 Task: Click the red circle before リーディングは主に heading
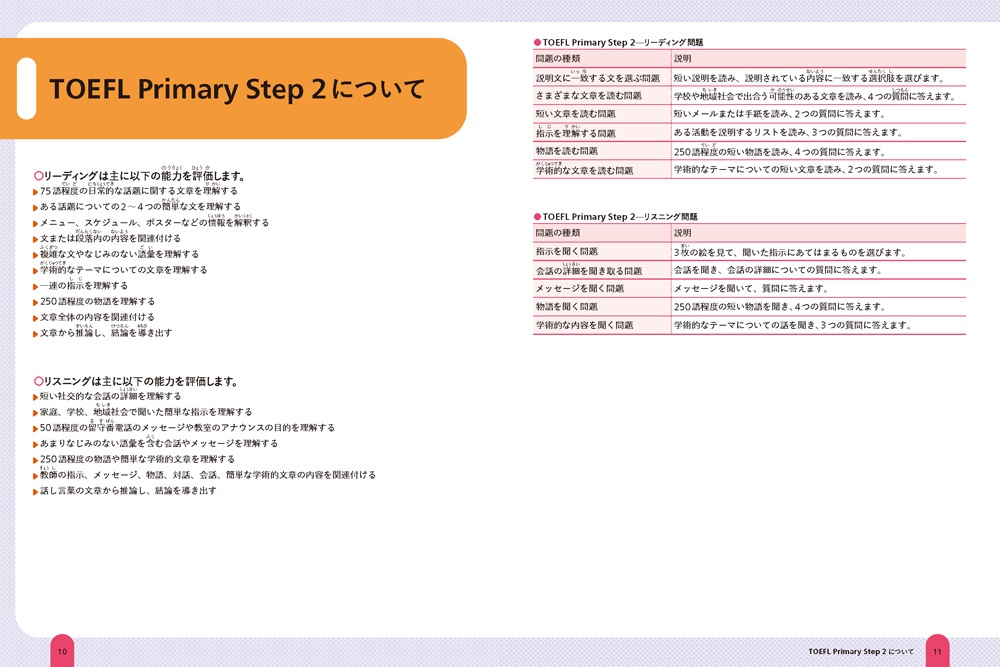point(38,176)
